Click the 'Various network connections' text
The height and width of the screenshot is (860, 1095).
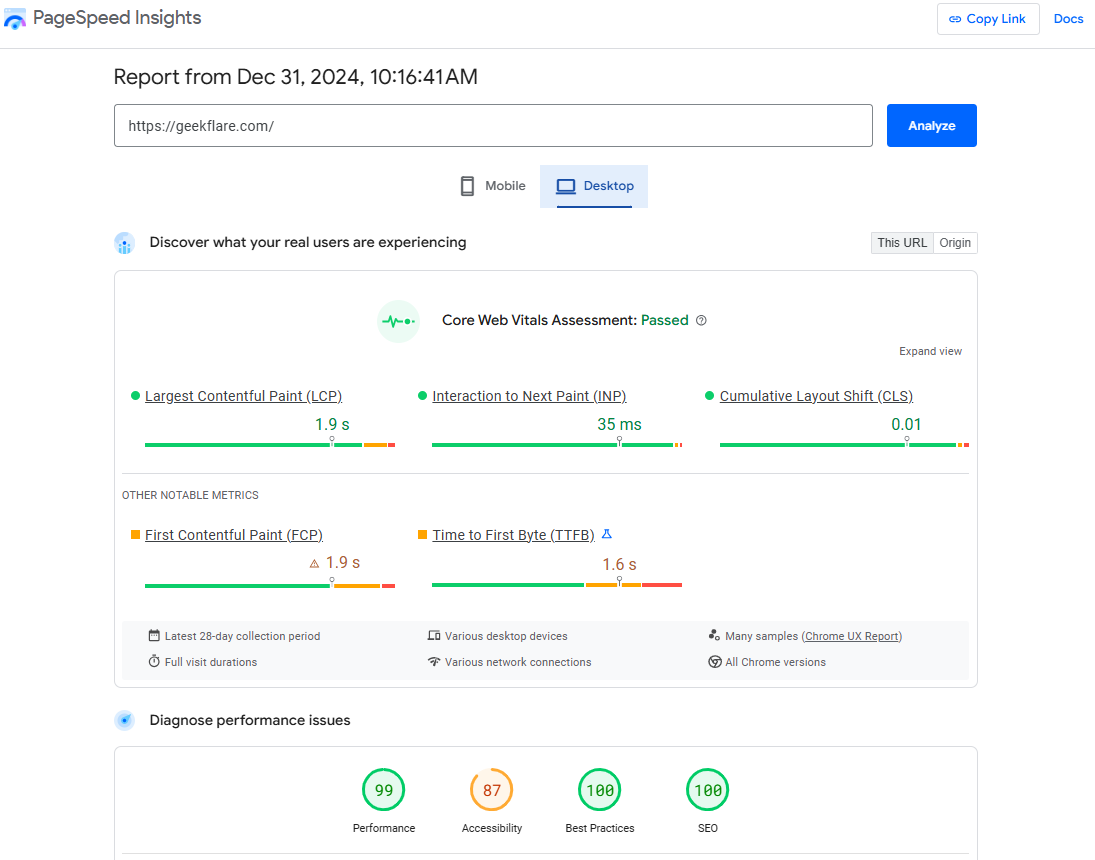tap(518, 662)
